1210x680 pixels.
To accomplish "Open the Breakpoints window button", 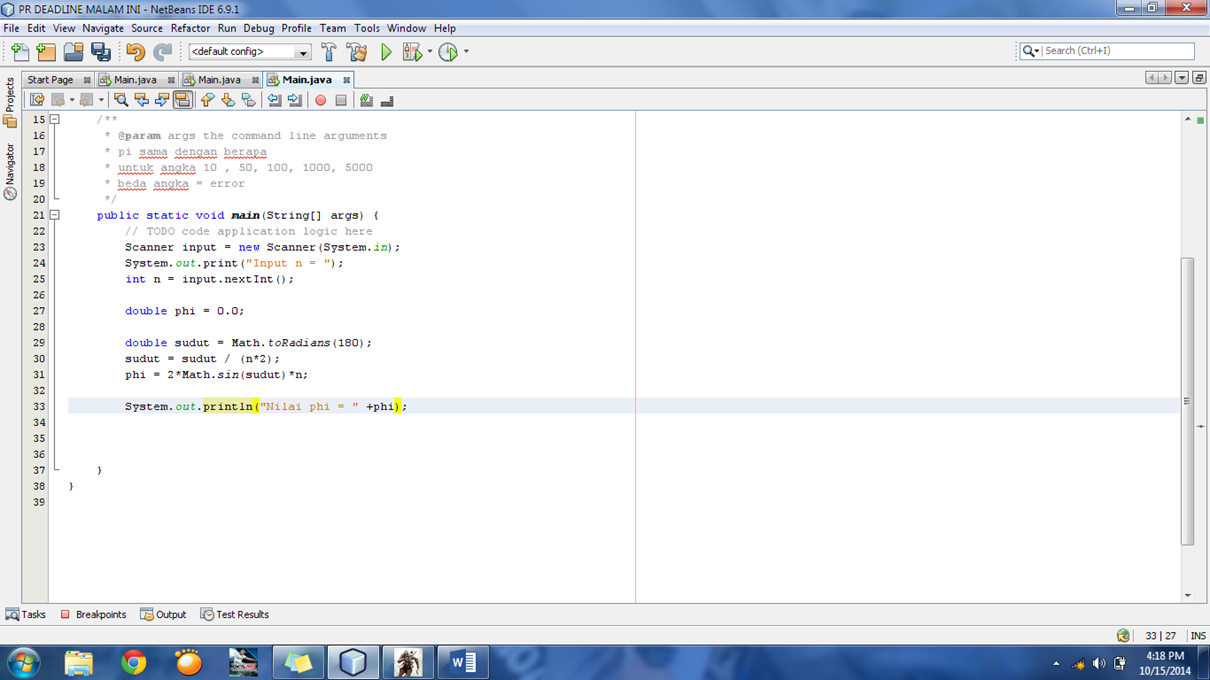I will pos(93,614).
